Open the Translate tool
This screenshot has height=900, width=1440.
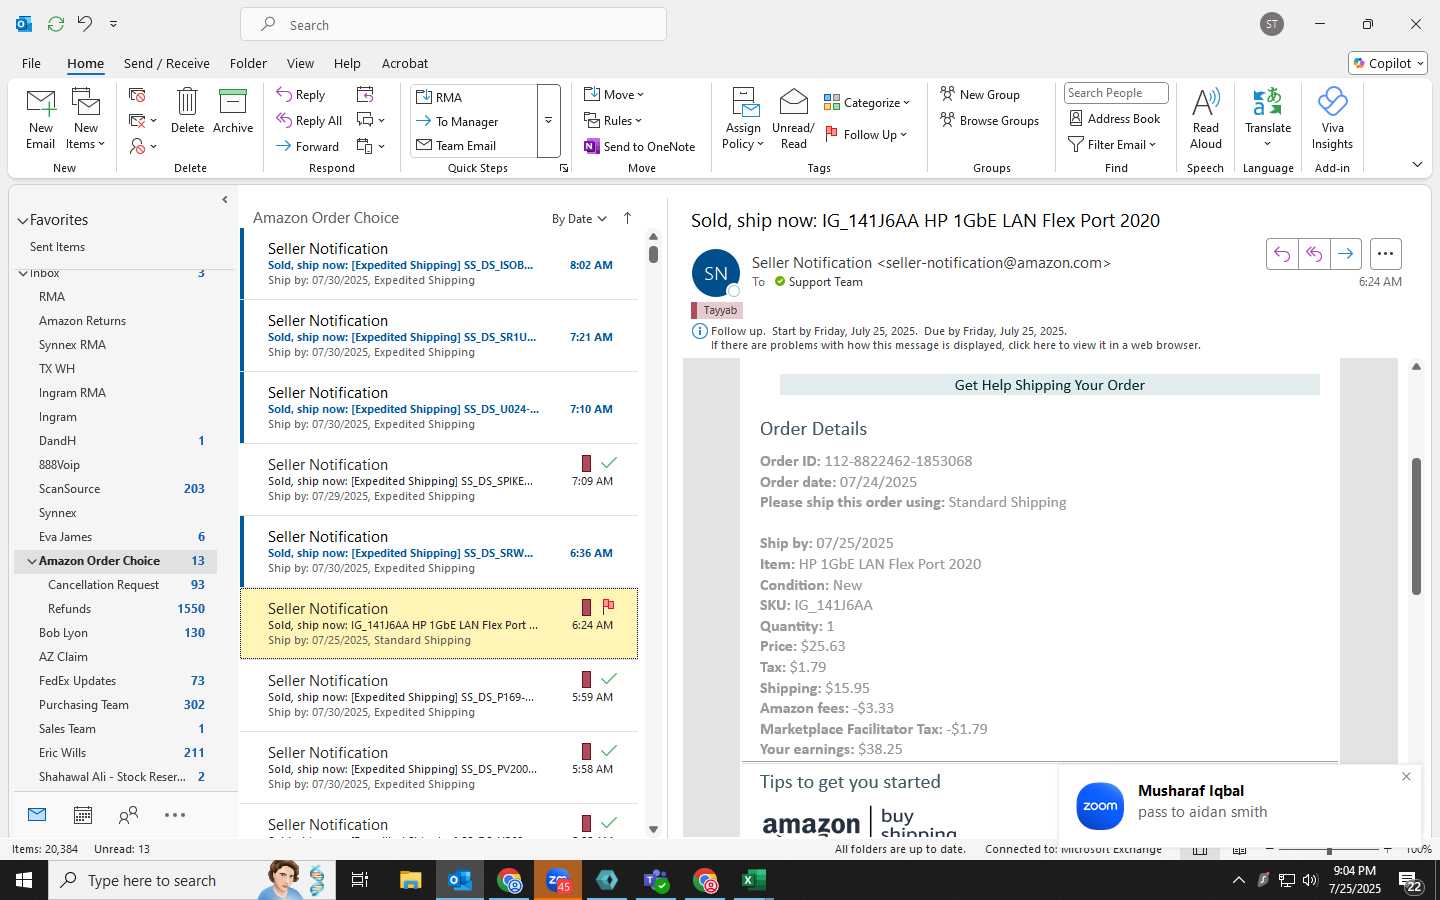[x=1268, y=119]
